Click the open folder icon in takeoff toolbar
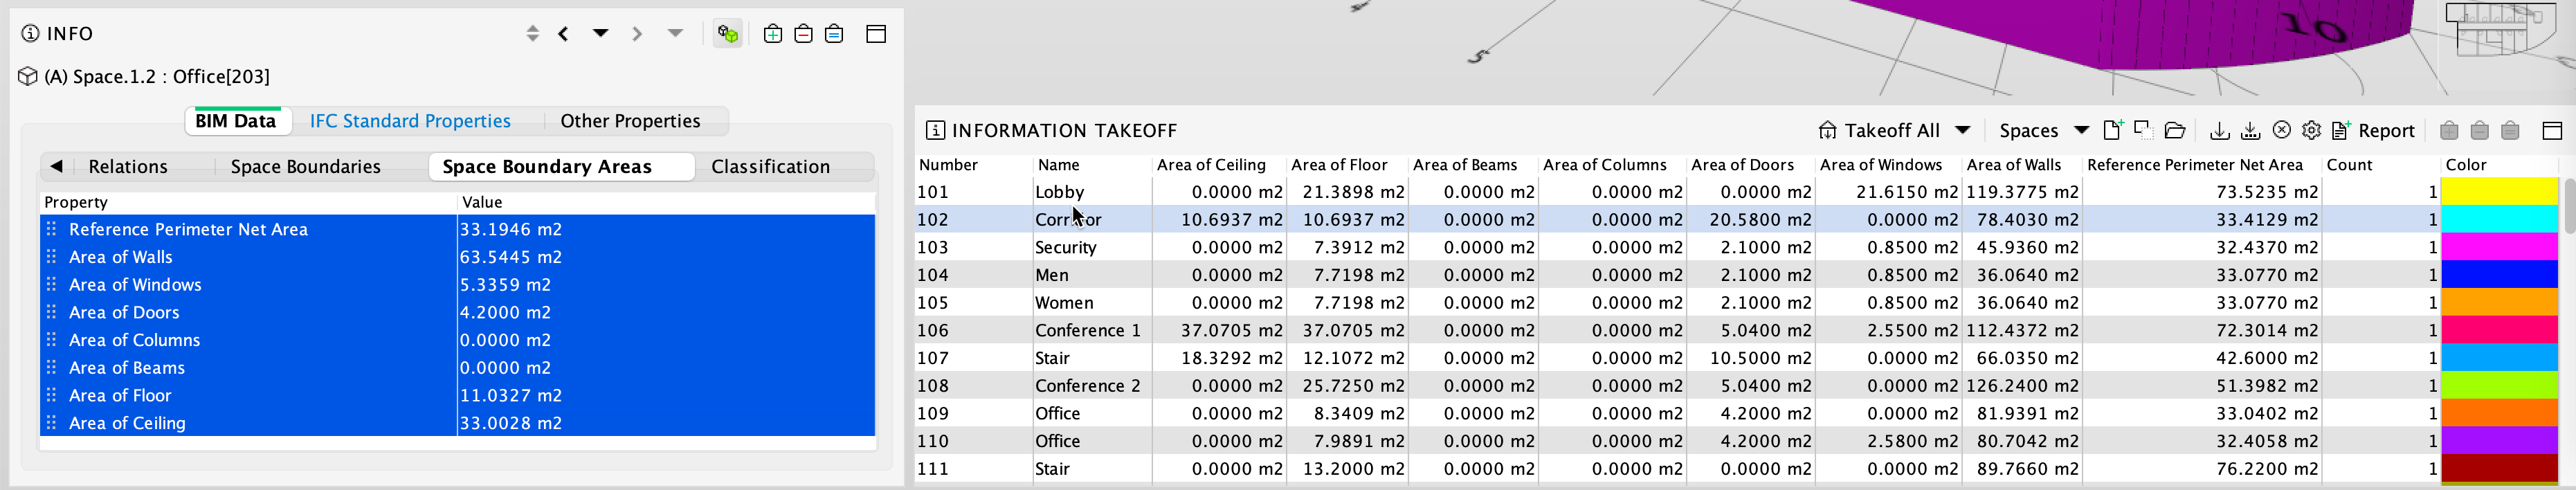The height and width of the screenshot is (490, 2576). (x=2174, y=130)
